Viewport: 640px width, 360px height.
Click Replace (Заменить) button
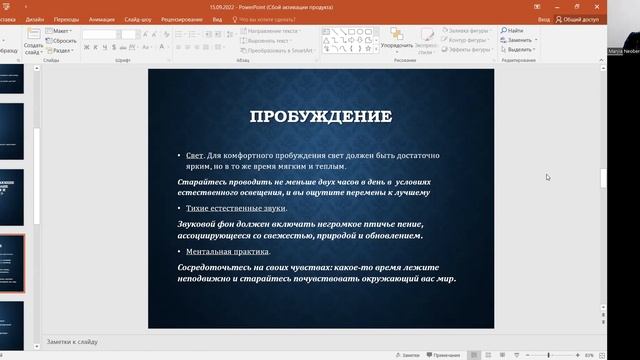point(519,40)
